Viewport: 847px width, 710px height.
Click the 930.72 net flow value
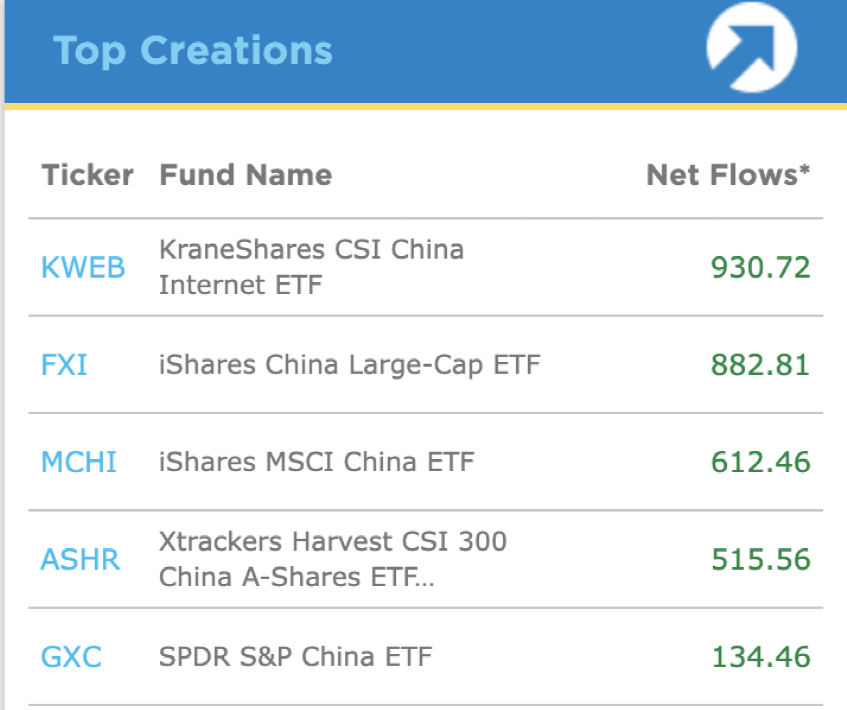pyautogui.click(x=760, y=268)
